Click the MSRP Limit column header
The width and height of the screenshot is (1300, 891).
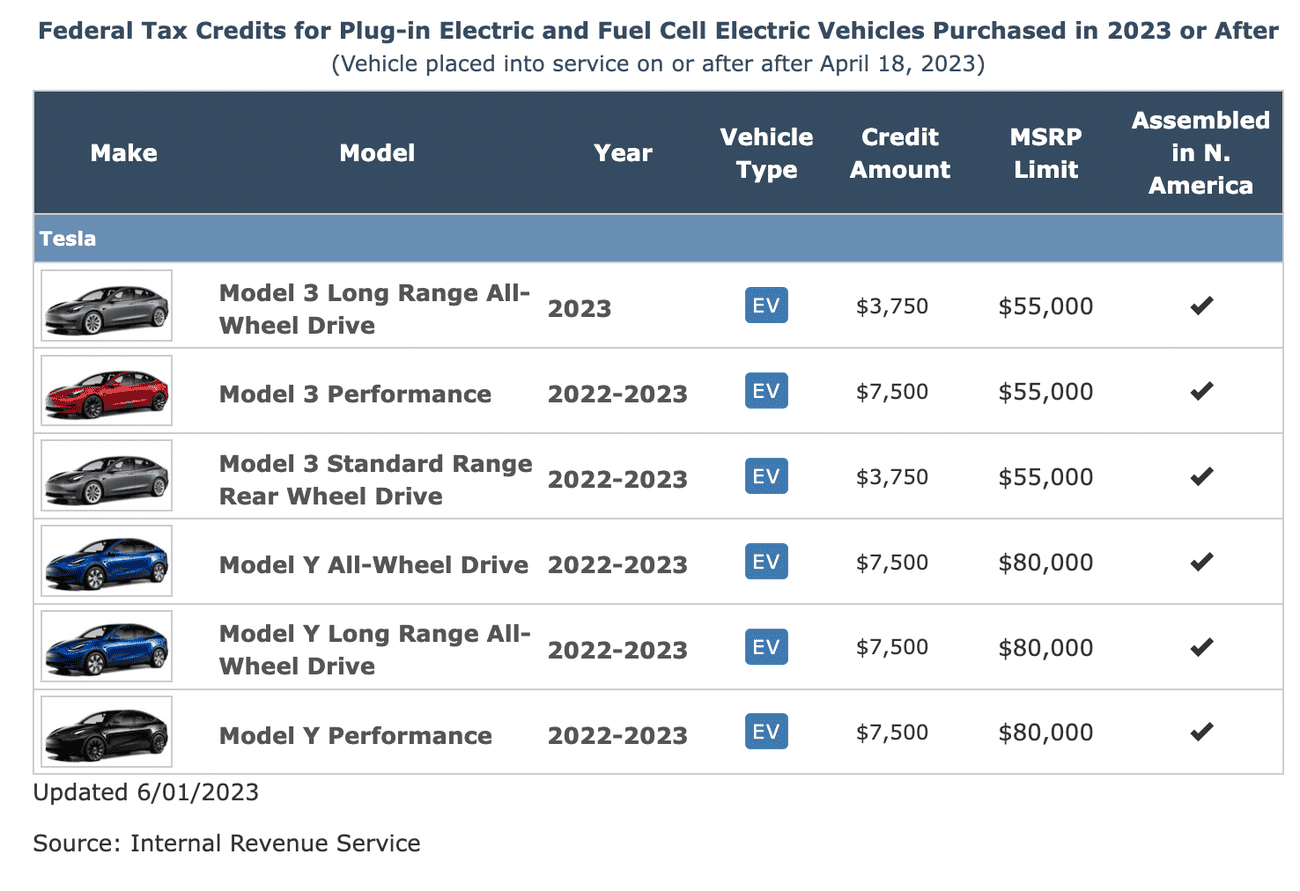point(1046,153)
